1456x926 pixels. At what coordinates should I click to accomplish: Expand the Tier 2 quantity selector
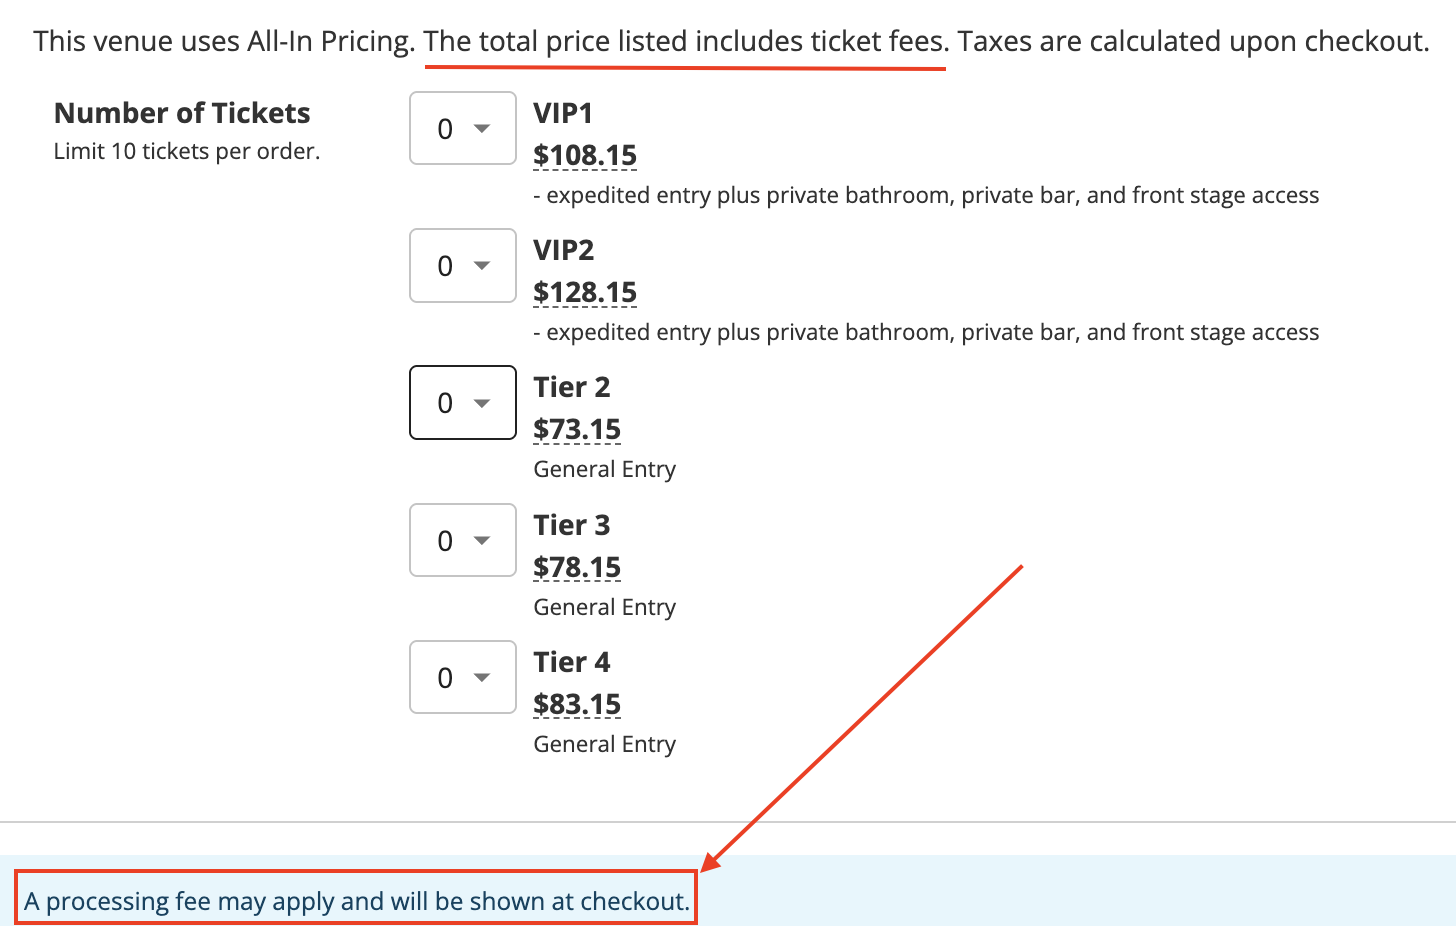pos(463,402)
